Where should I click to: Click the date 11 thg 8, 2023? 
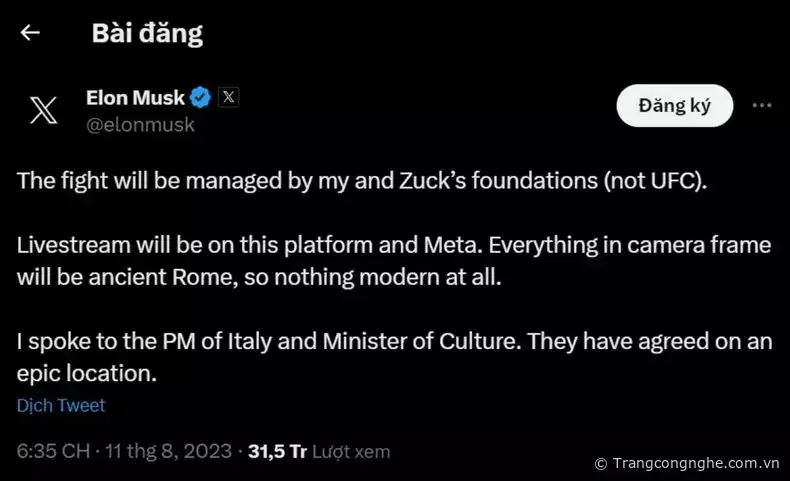(x=168, y=451)
